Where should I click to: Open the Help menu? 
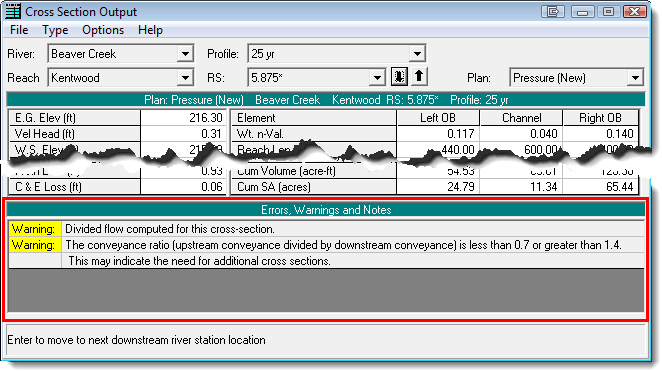pos(150,30)
